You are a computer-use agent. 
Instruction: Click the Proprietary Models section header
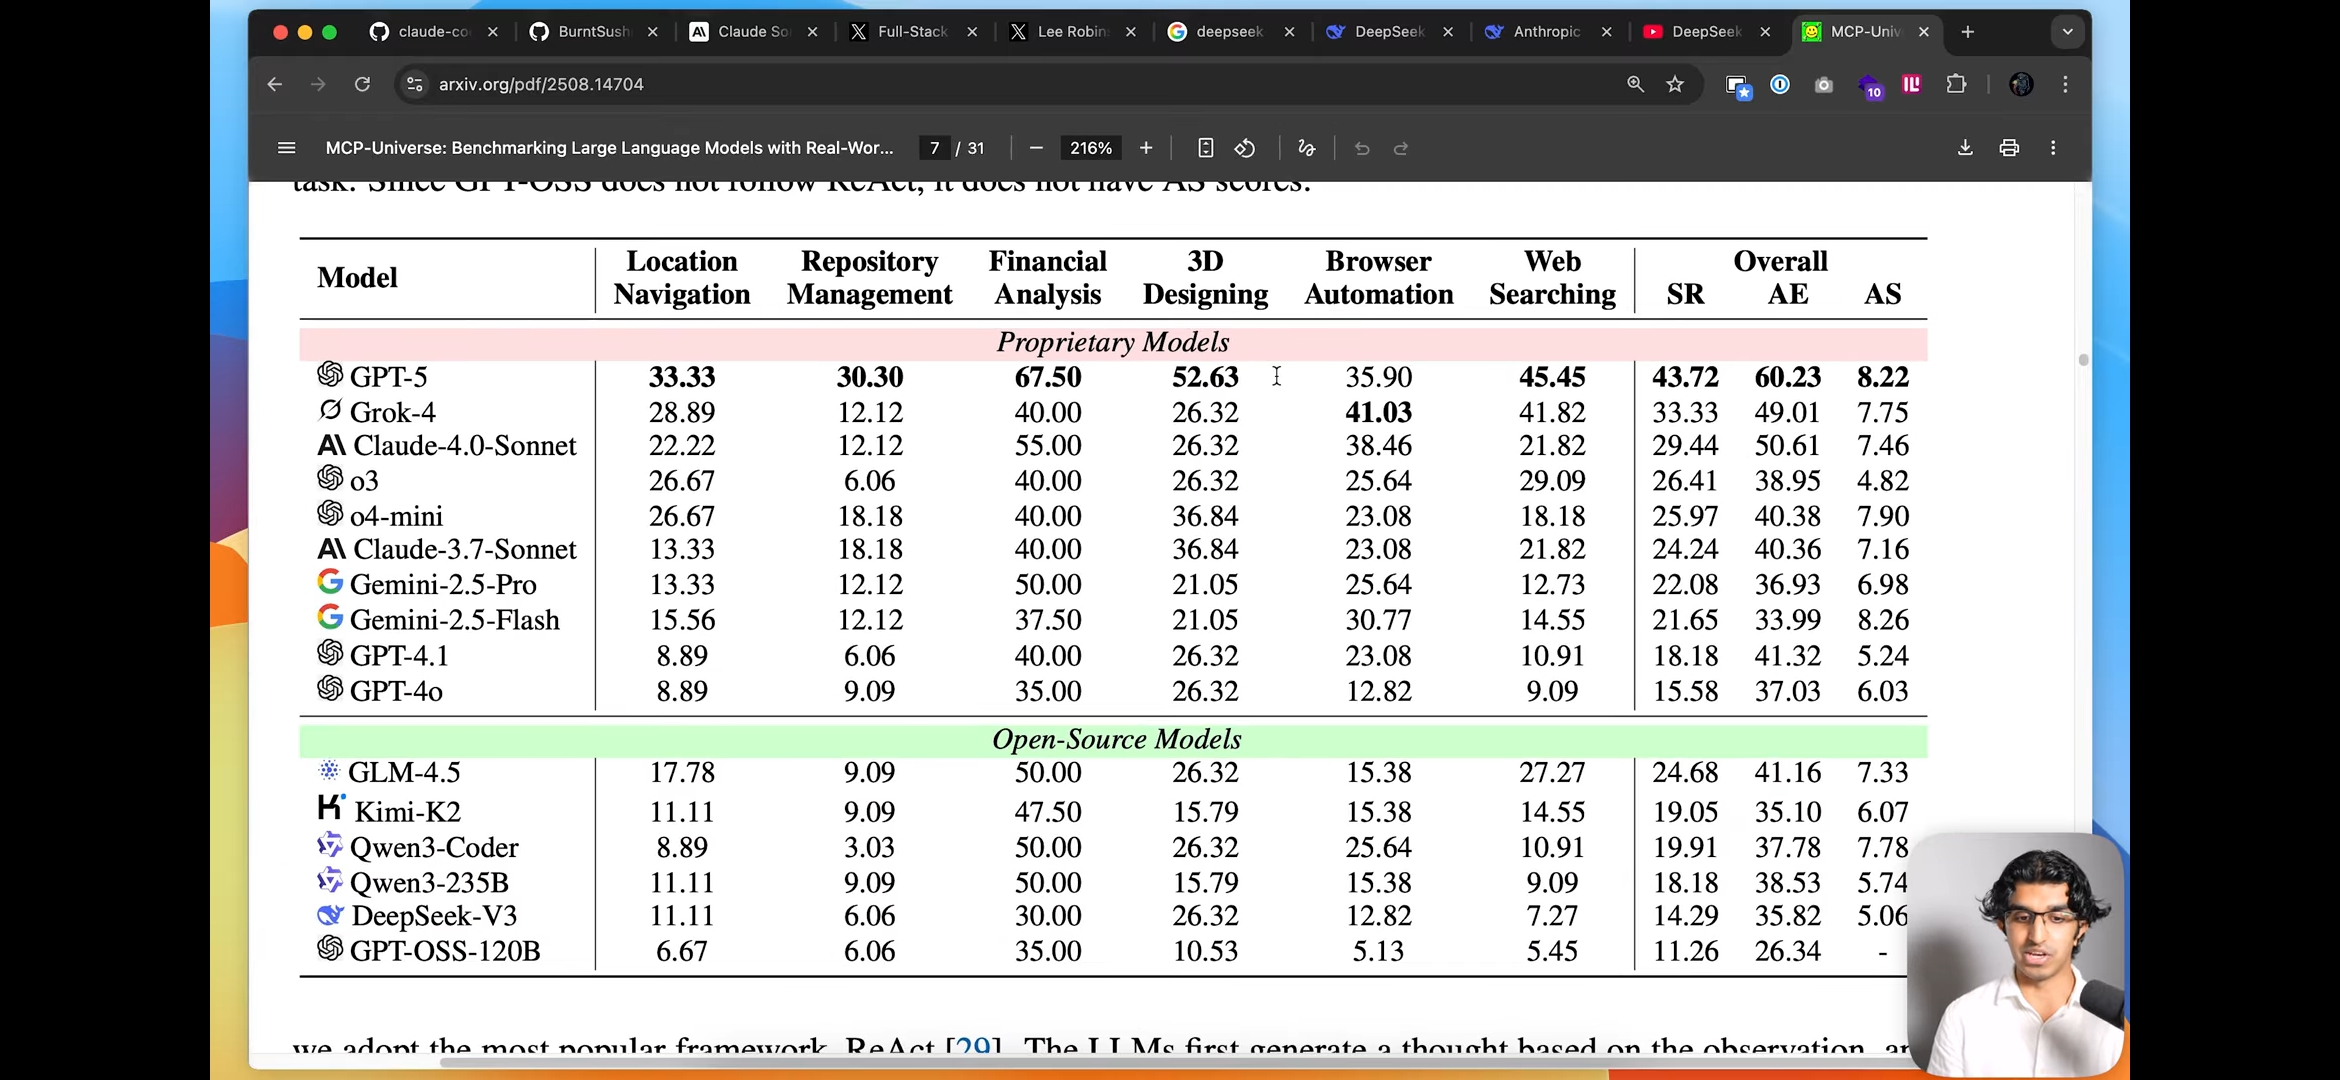click(x=1113, y=342)
